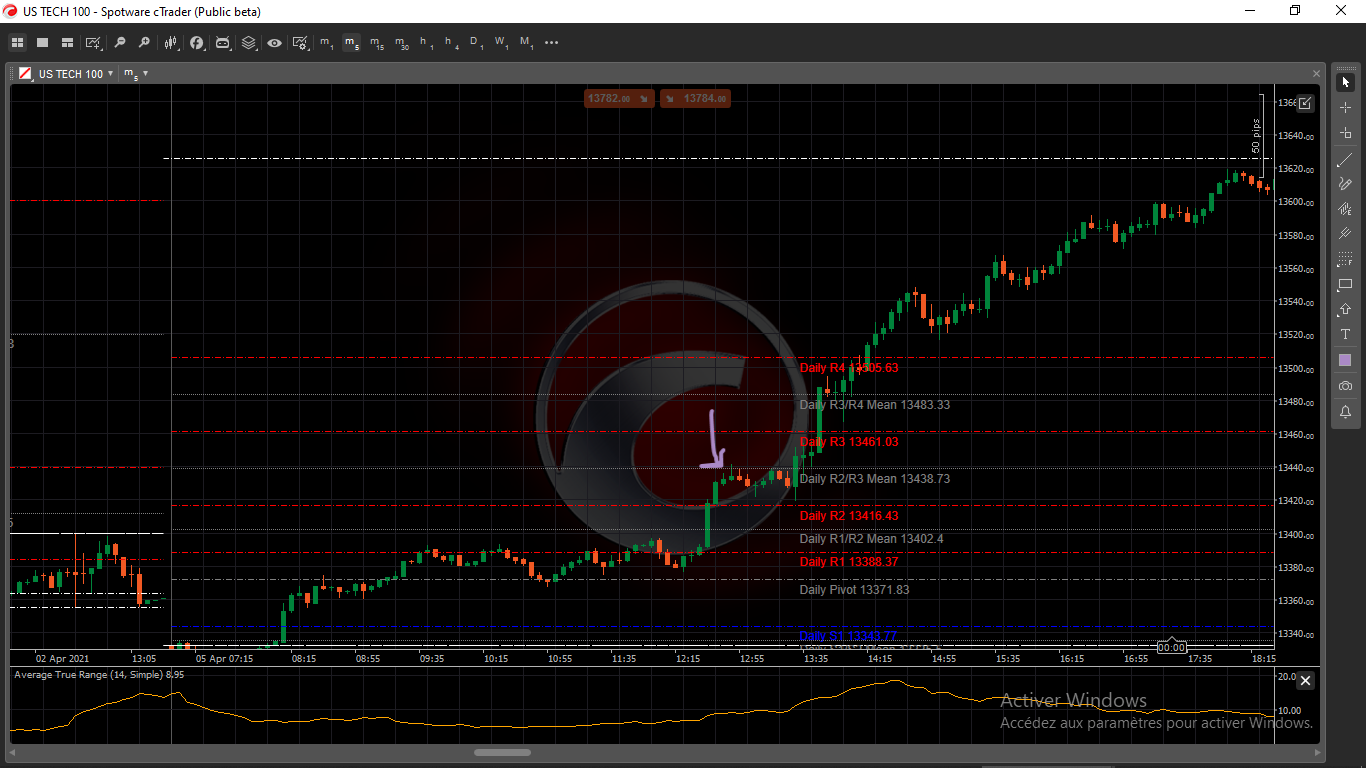Select the D1 daily timeframe
Screen dimensions: 1366x768
[476, 43]
